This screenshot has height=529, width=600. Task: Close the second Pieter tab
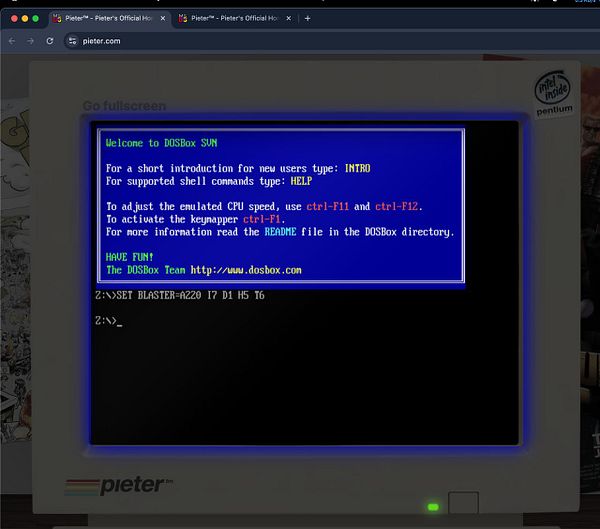coord(289,18)
